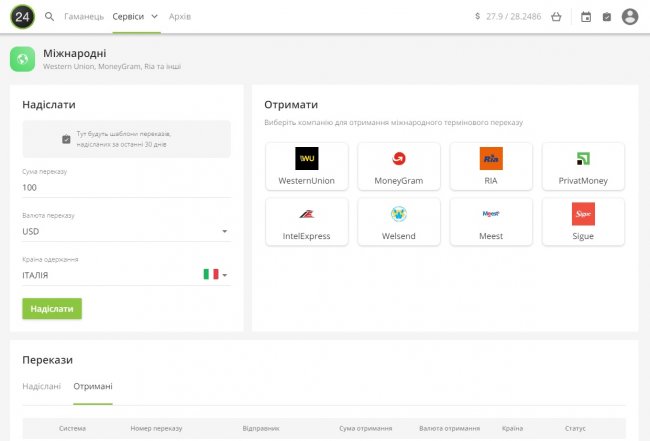Open the tasks checkmark icon in header

click(606, 17)
